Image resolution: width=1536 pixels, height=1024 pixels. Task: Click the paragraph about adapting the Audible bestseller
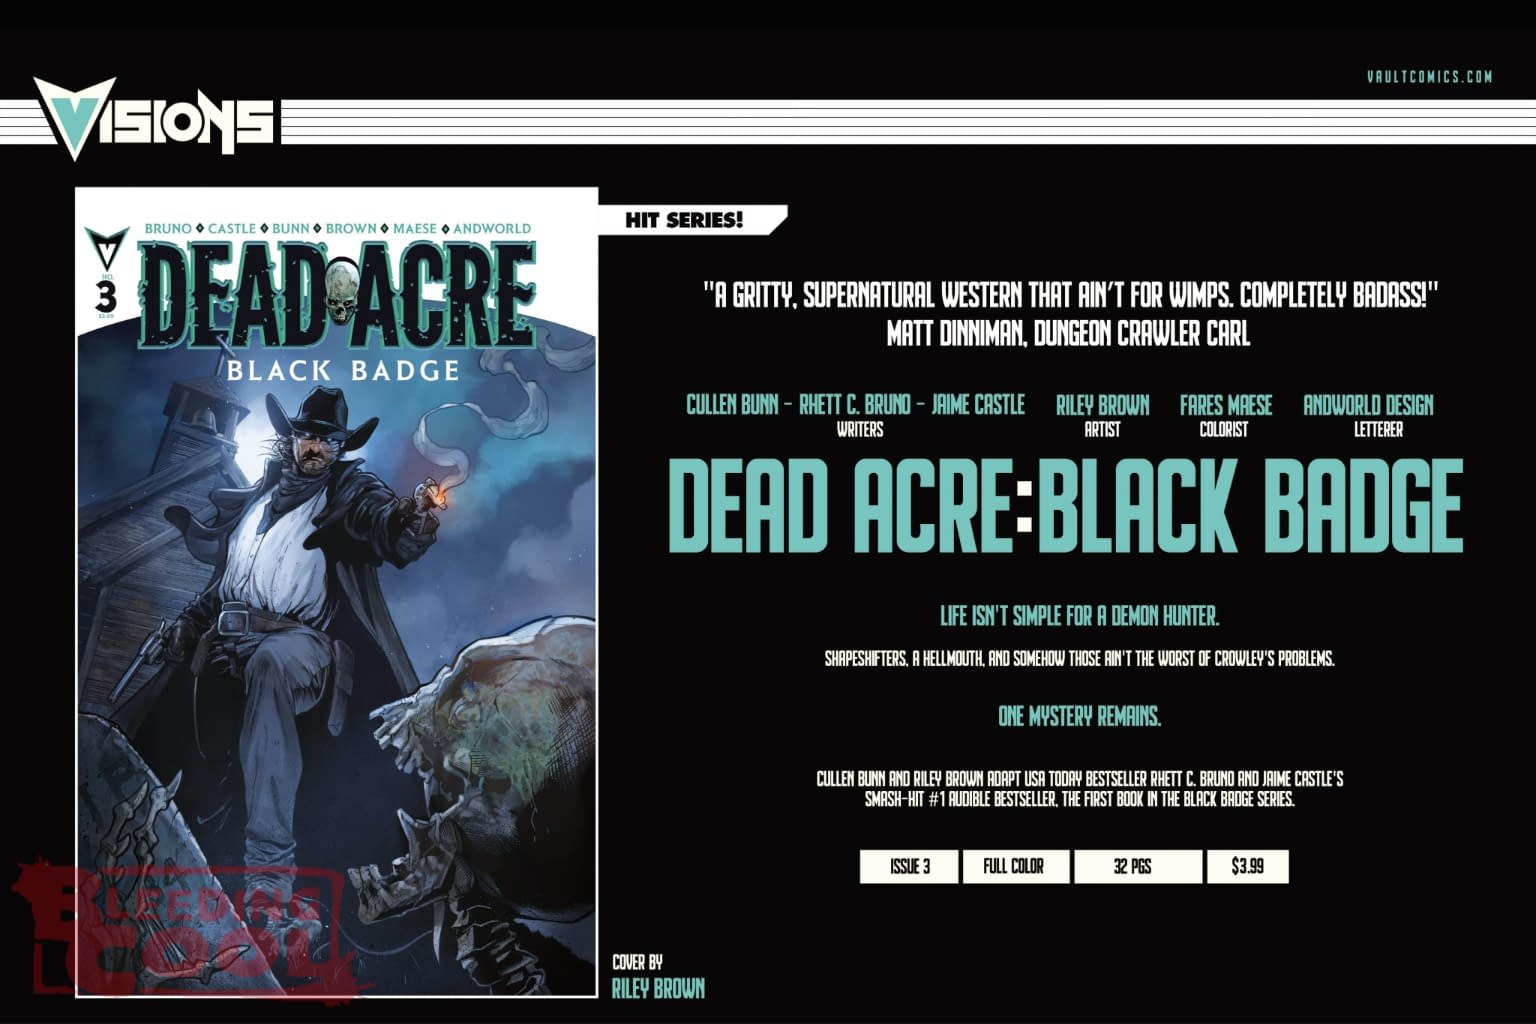pos(1079,789)
